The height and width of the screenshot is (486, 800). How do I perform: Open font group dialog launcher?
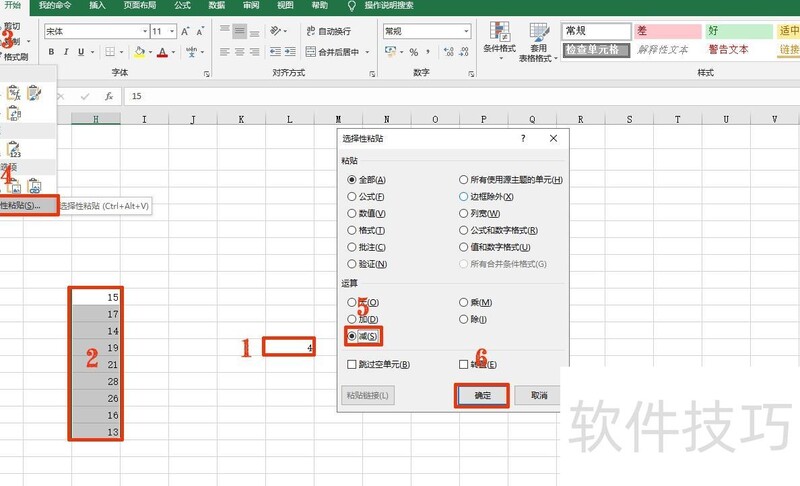tap(207, 74)
